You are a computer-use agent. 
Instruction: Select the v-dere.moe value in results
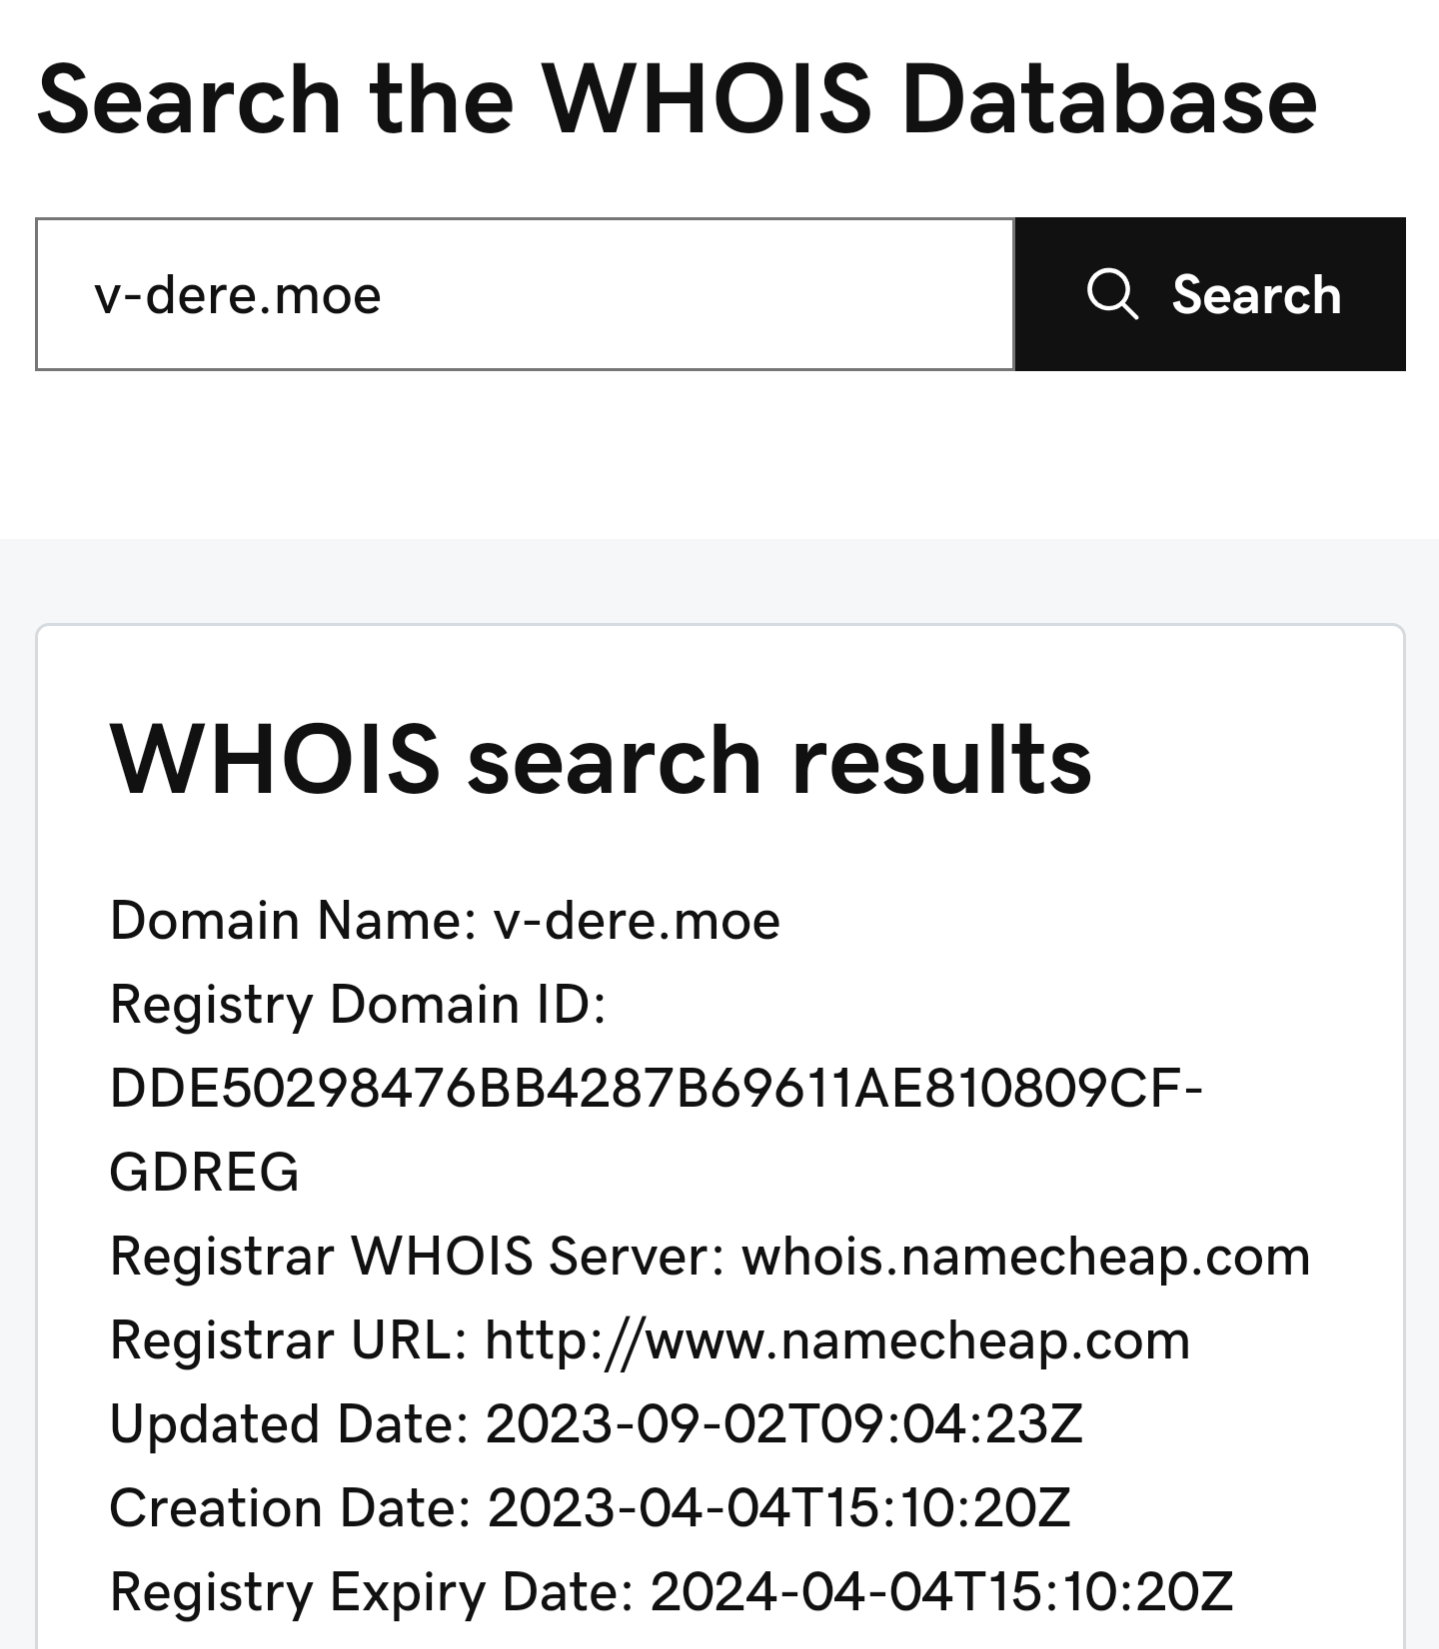click(x=636, y=920)
